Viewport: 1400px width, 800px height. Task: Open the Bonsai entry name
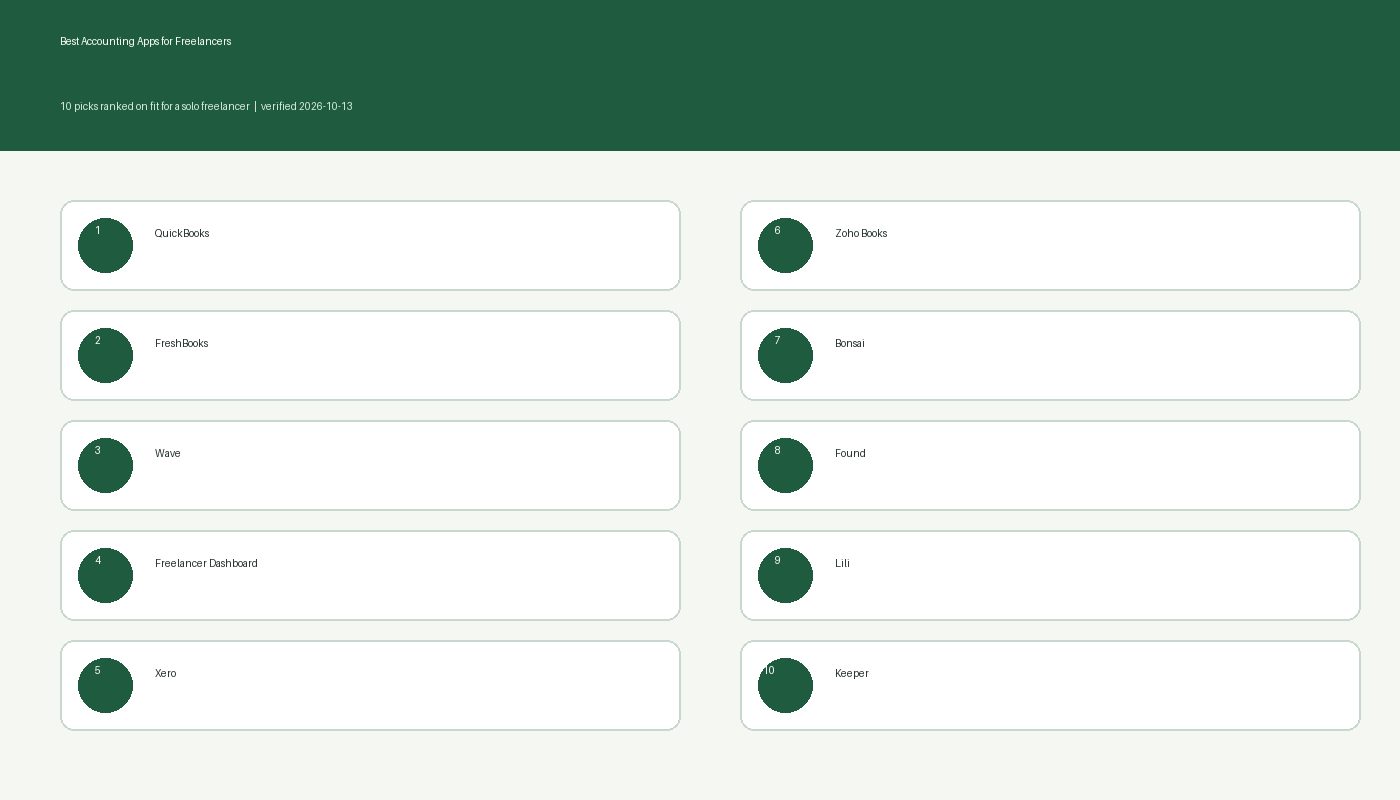(x=850, y=343)
